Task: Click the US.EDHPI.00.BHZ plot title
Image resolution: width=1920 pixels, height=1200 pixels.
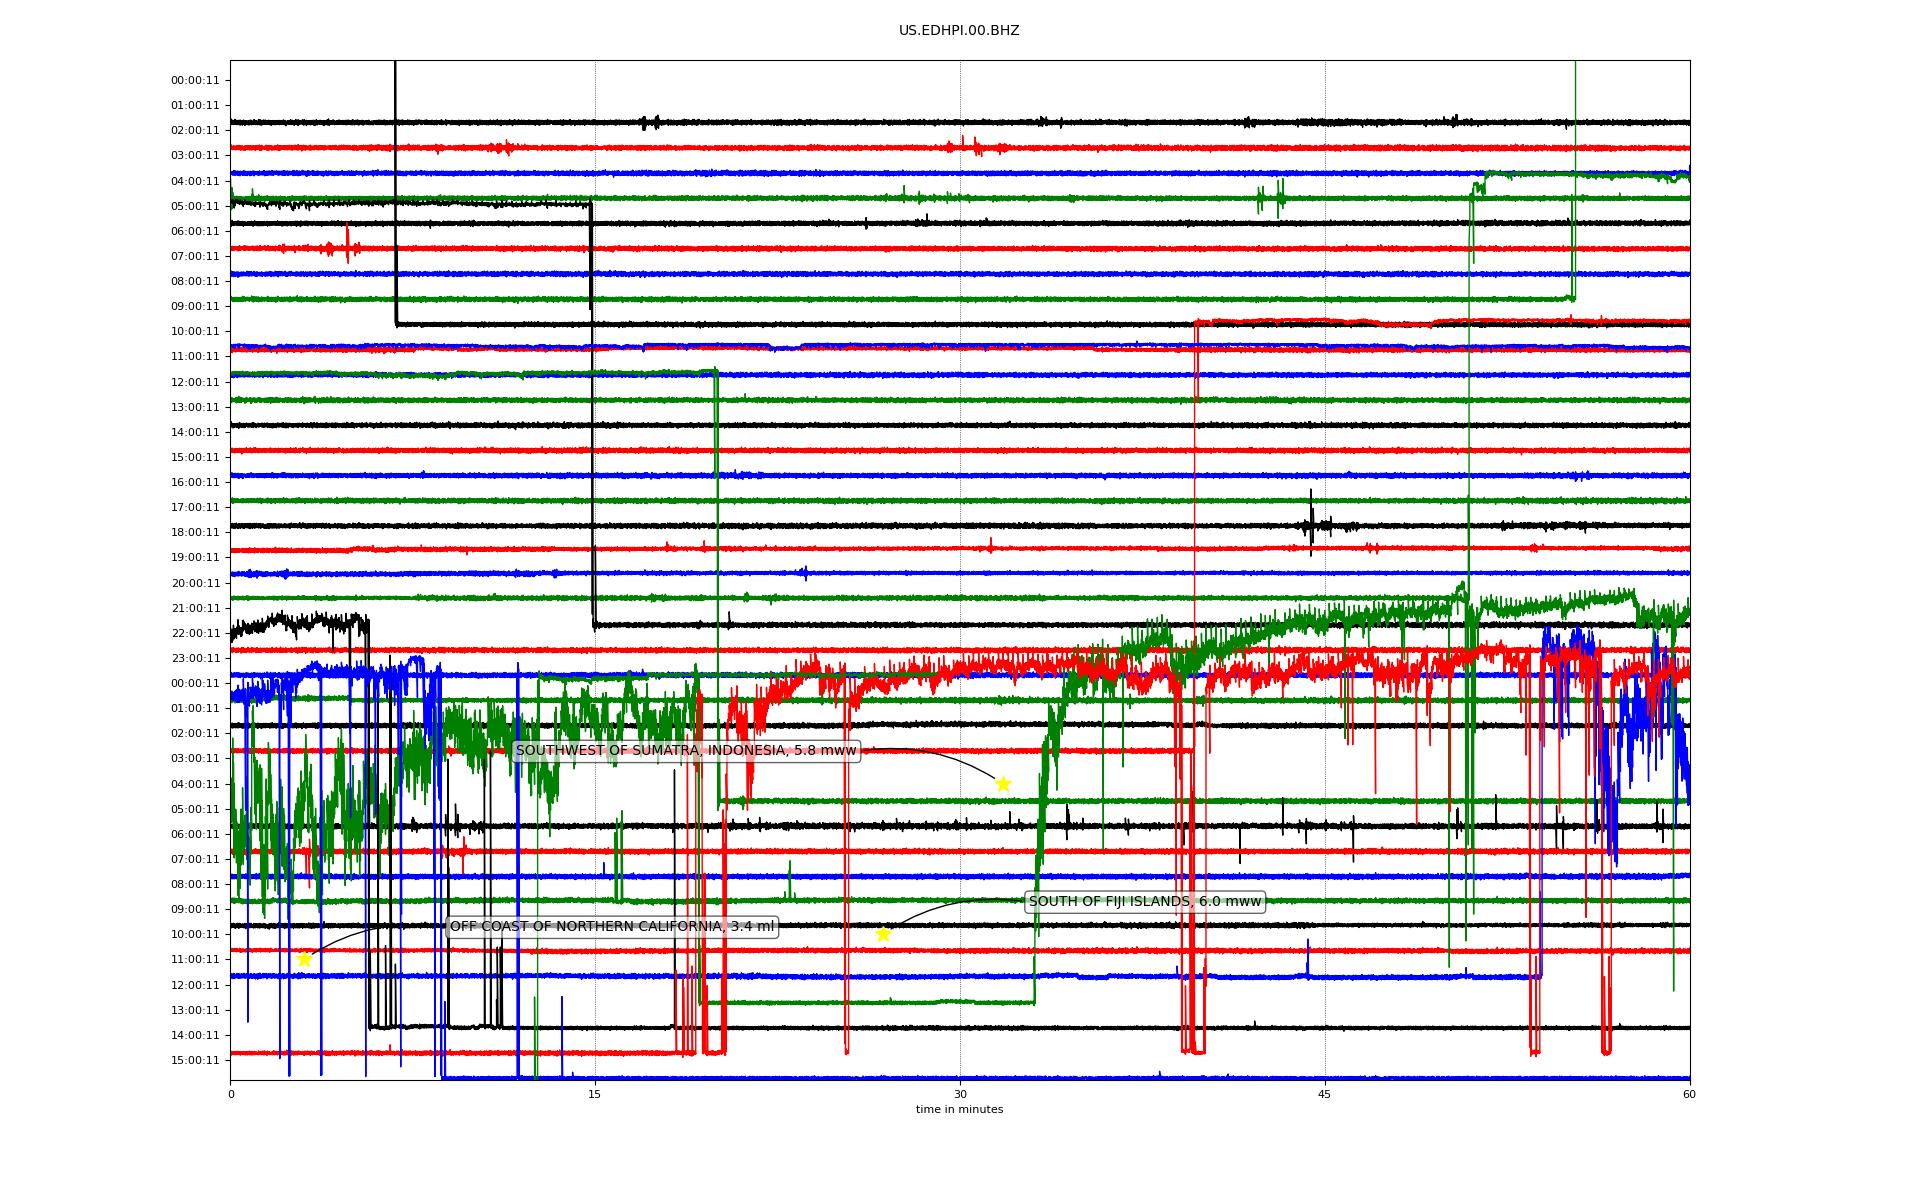Action: point(959,31)
